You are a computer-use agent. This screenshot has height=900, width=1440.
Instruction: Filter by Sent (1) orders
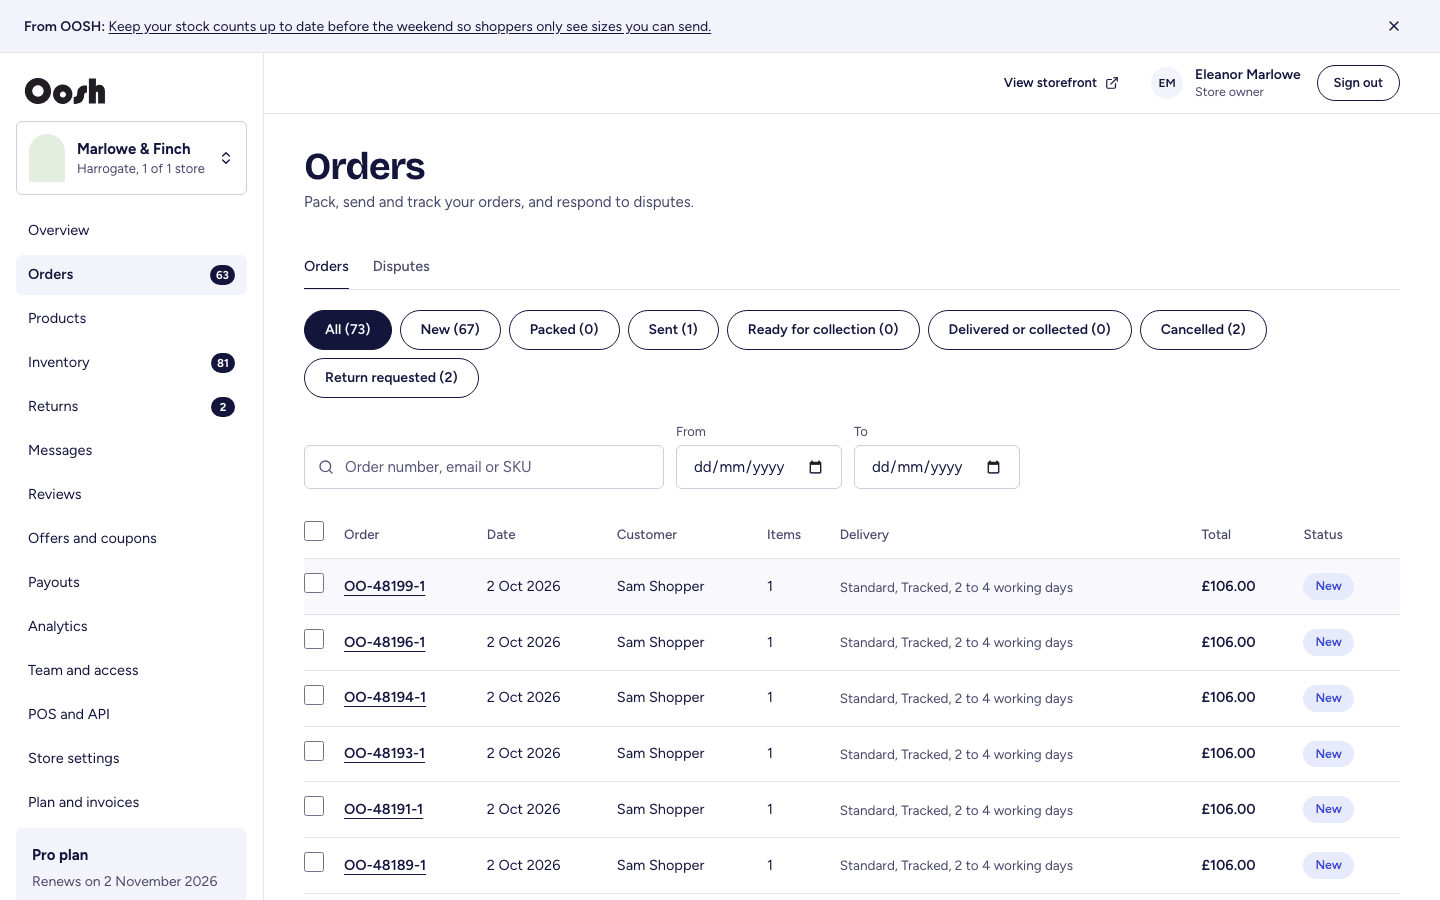tap(673, 330)
